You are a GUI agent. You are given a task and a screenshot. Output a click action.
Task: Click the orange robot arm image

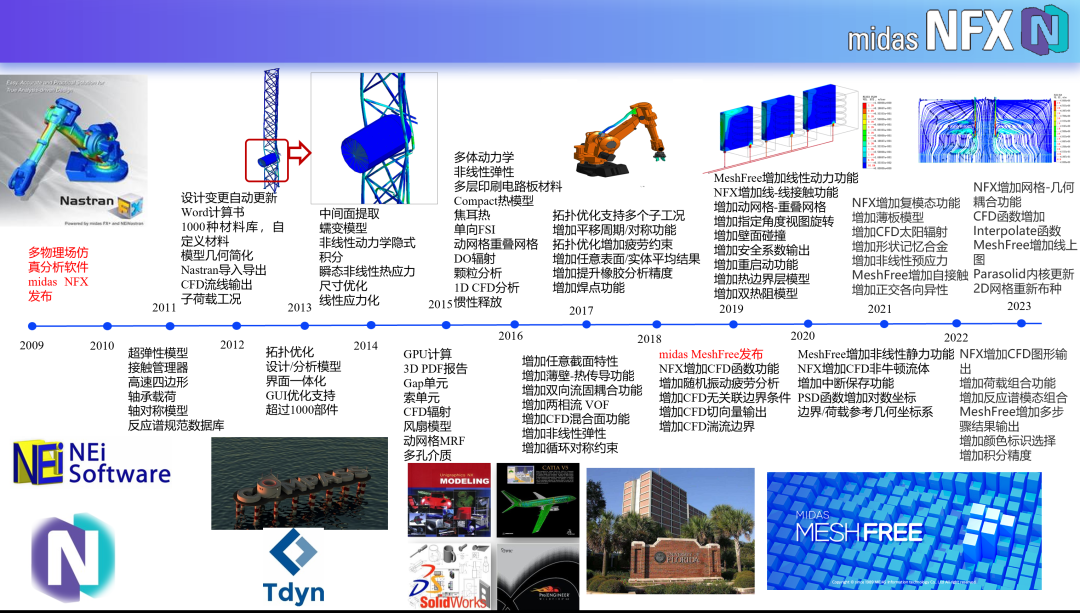619,141
